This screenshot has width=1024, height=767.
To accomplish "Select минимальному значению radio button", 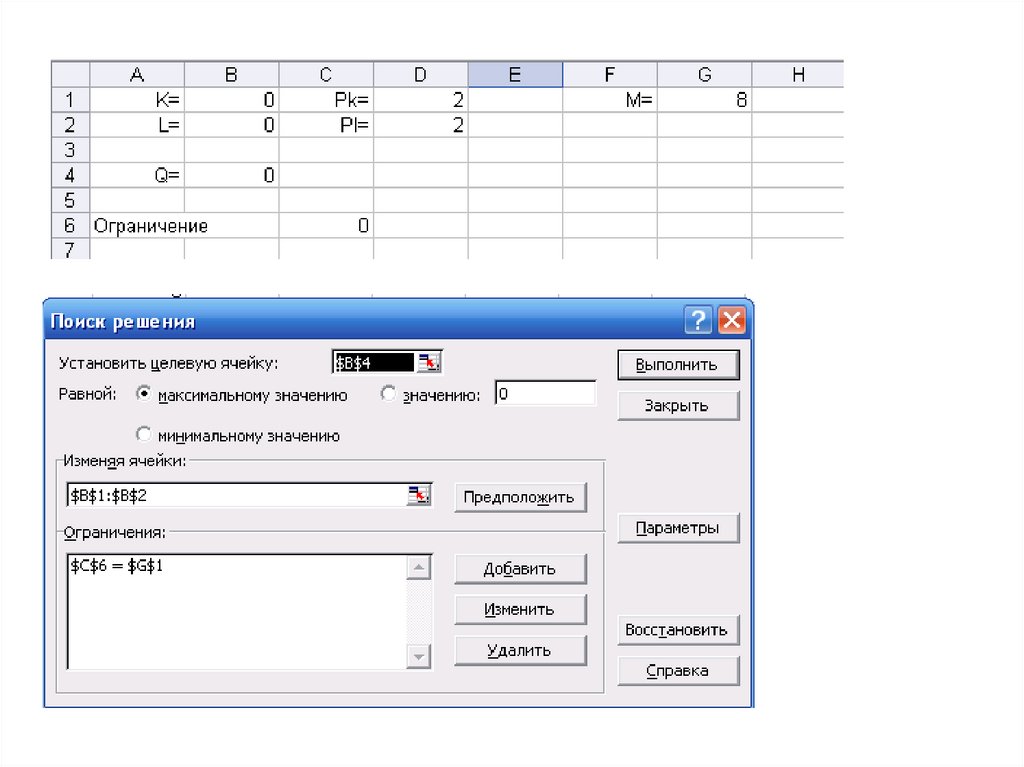I will [144, 435].
